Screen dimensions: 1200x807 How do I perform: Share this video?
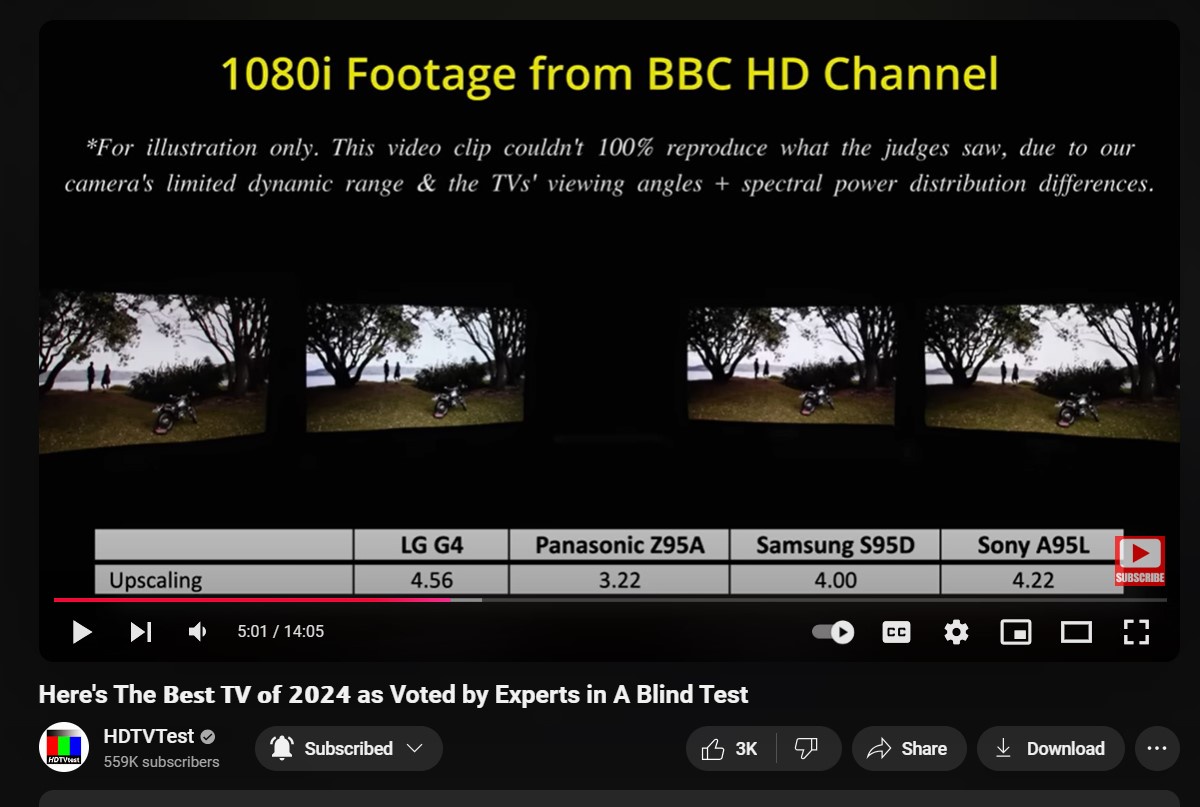click(x=907, y=748)
